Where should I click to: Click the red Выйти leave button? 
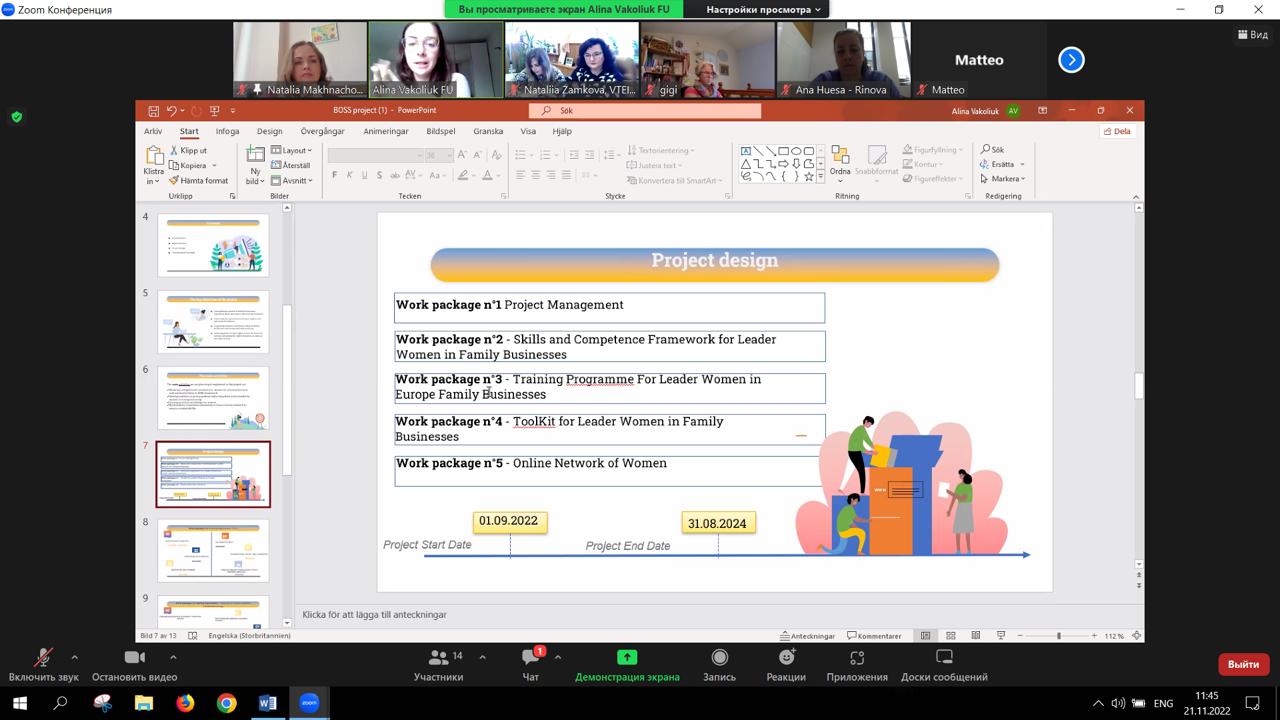[x=1243, y=664]
